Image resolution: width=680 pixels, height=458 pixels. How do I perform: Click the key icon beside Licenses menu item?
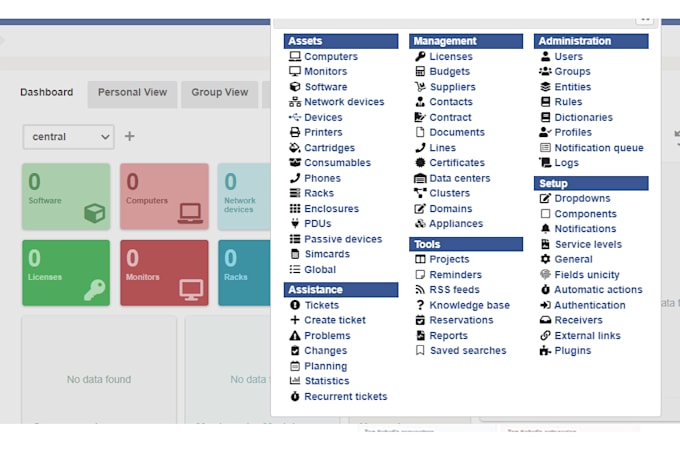pos(420,57)
